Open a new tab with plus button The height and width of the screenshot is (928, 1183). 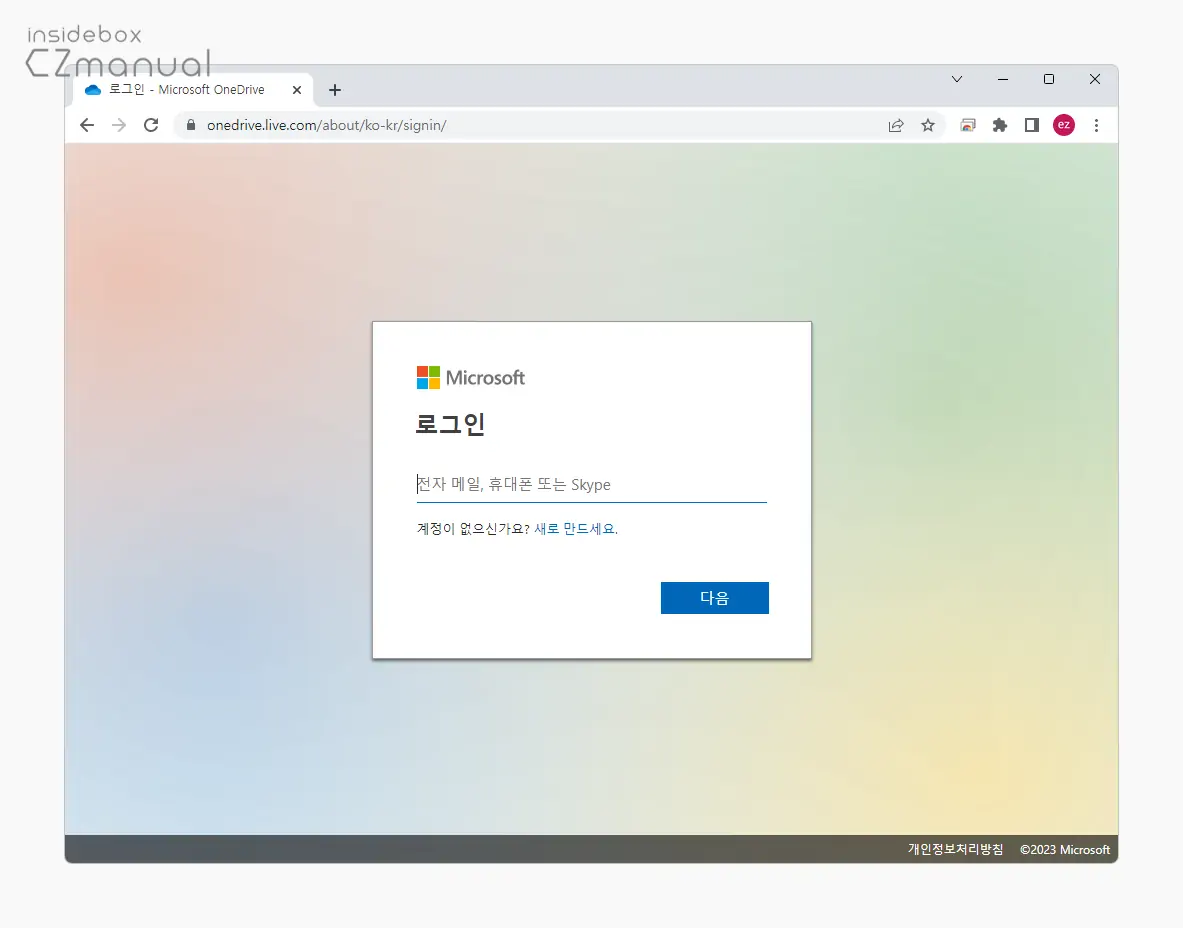pos(335,90)
